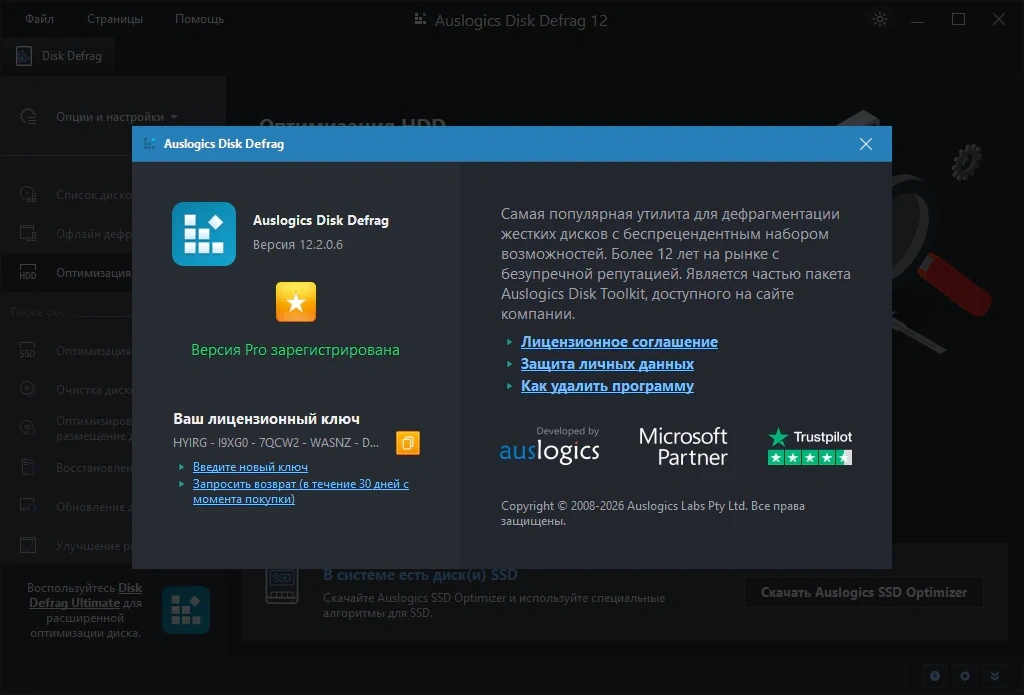Click the gold star Pro badge

(296, 302)
